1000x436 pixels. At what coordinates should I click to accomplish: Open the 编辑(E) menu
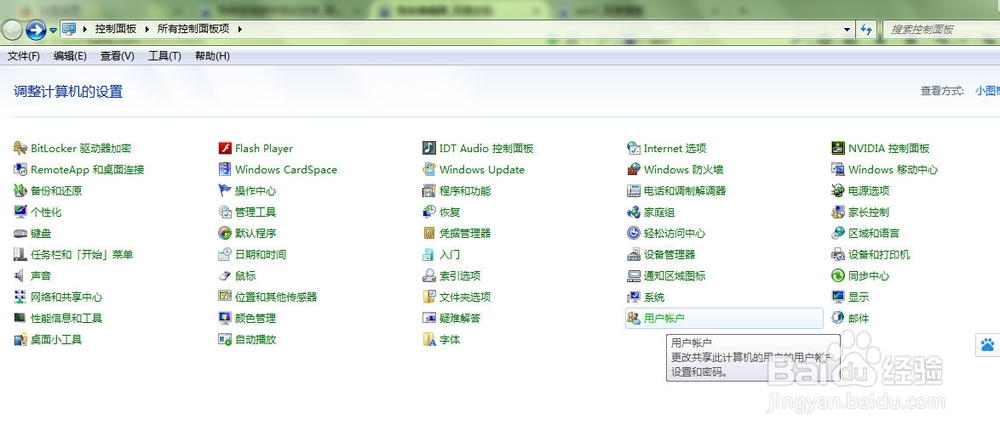70,56
